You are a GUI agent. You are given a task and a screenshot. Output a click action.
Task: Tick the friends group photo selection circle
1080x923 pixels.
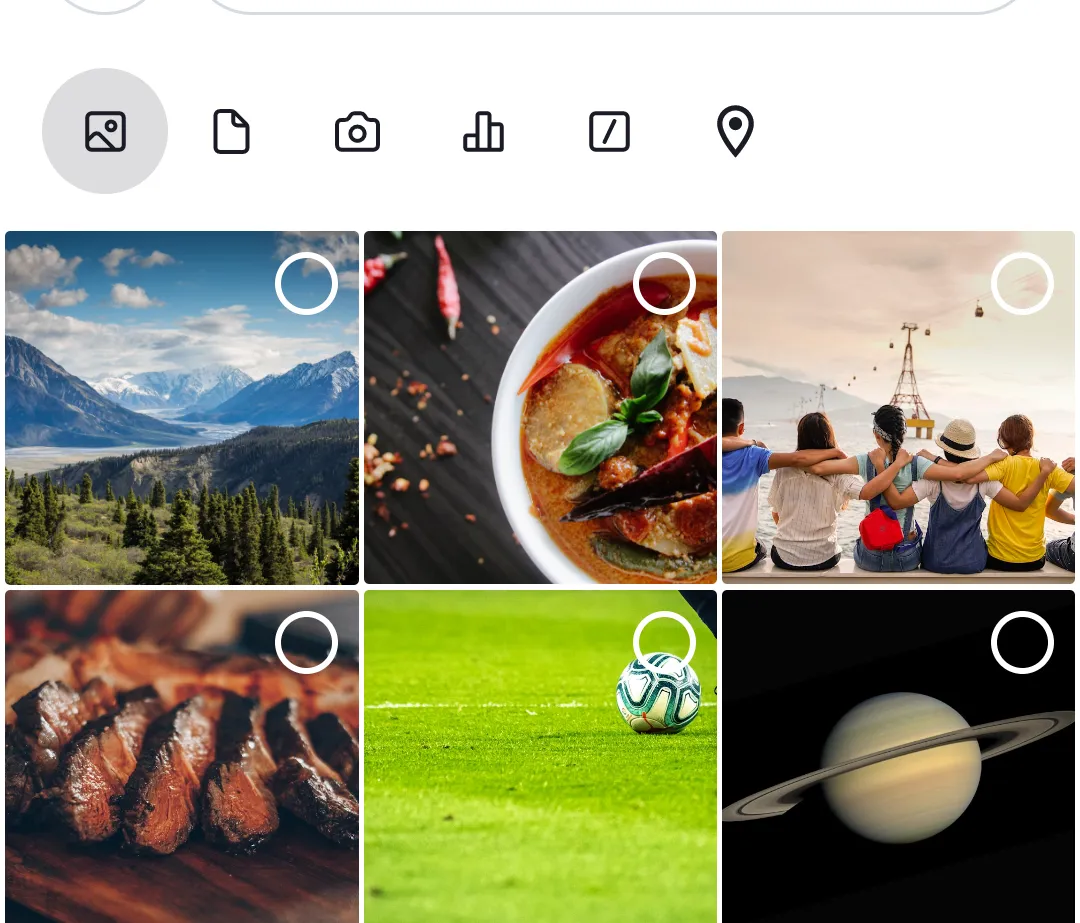1022,283
